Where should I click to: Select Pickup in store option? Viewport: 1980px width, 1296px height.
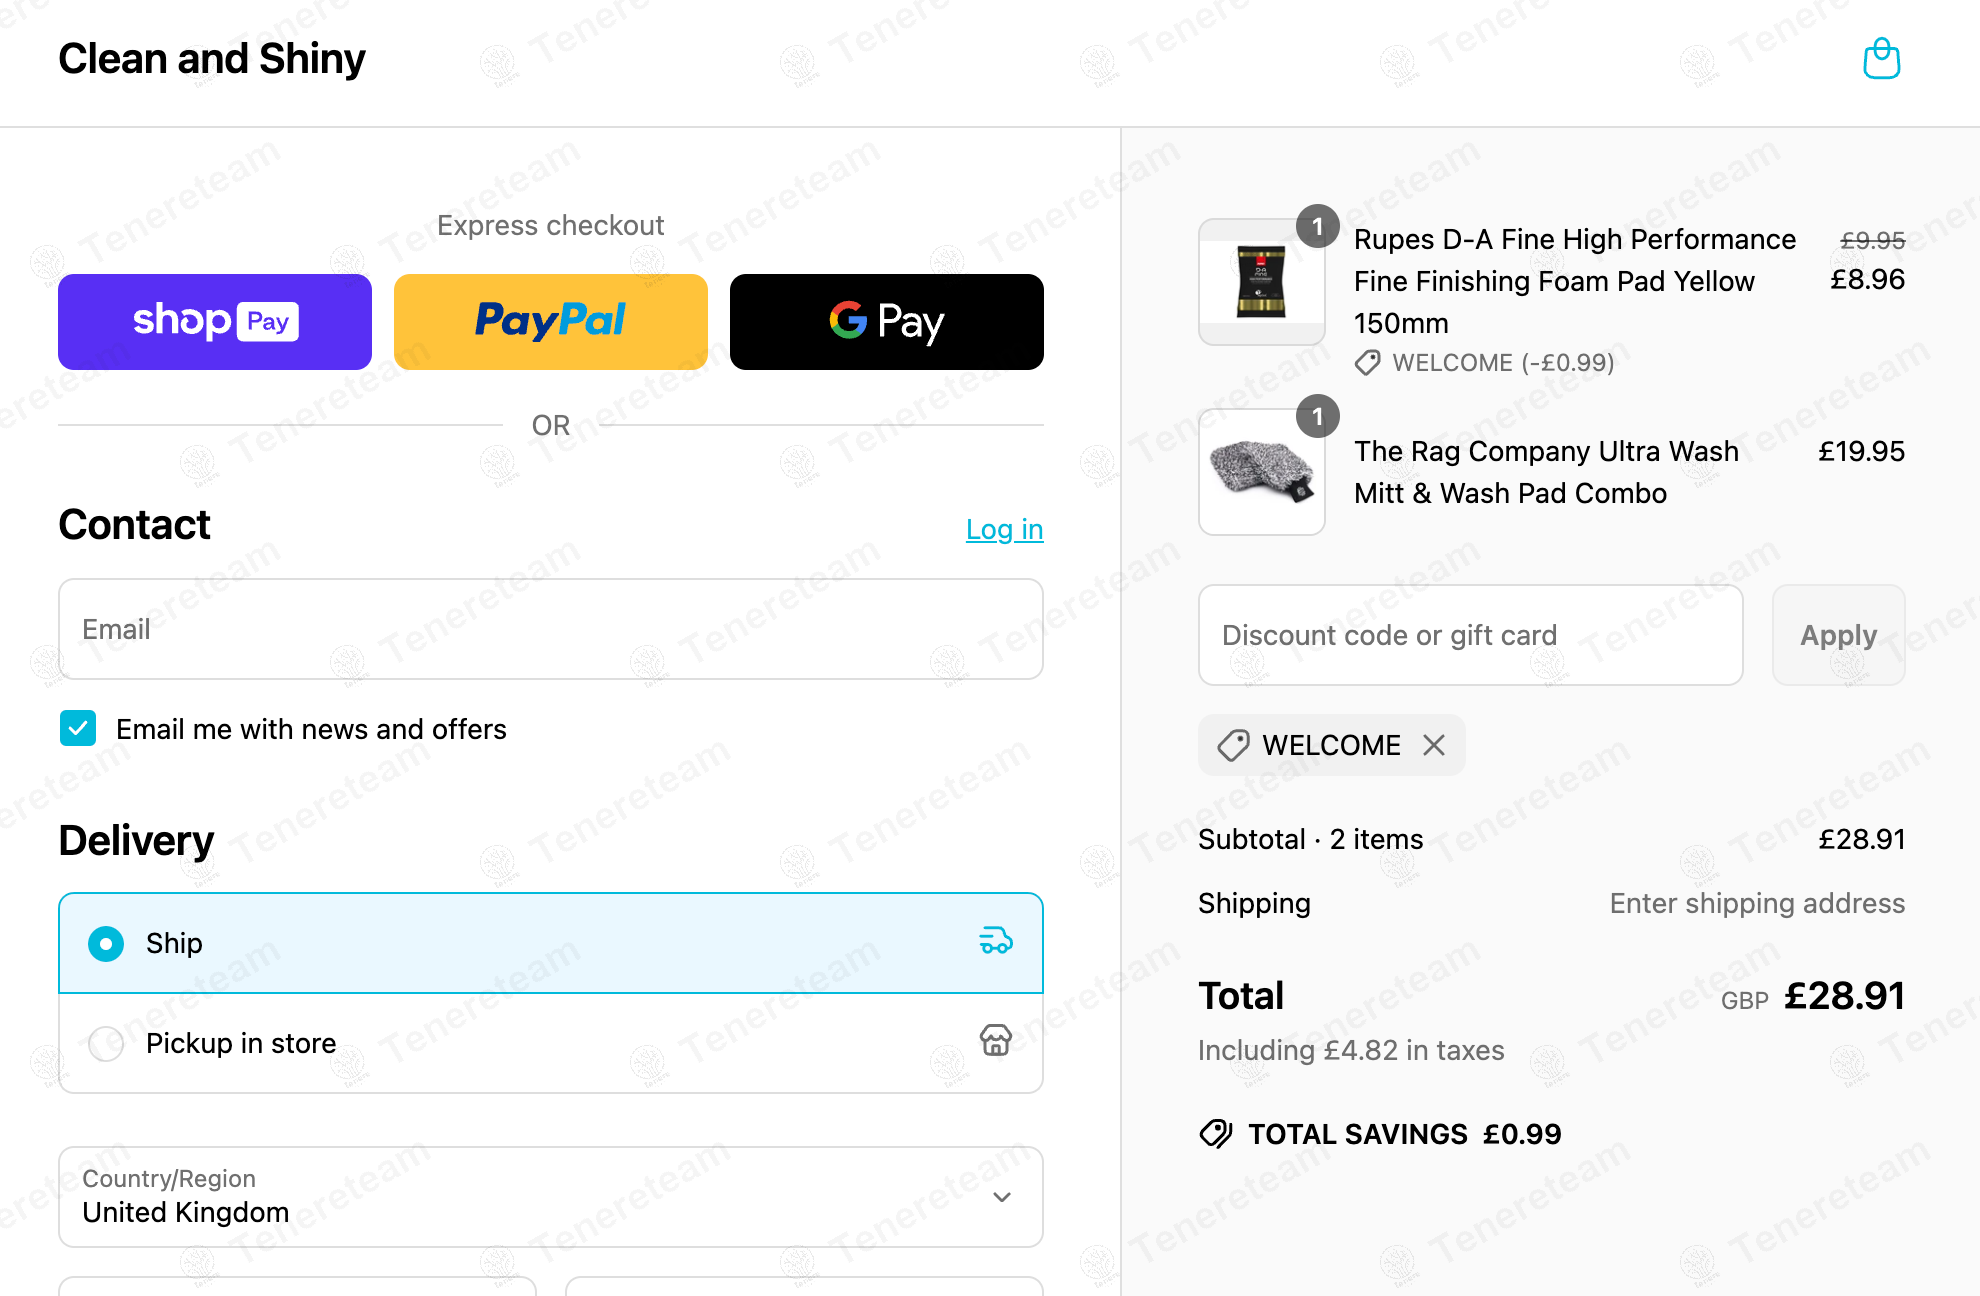point(106,1043)
